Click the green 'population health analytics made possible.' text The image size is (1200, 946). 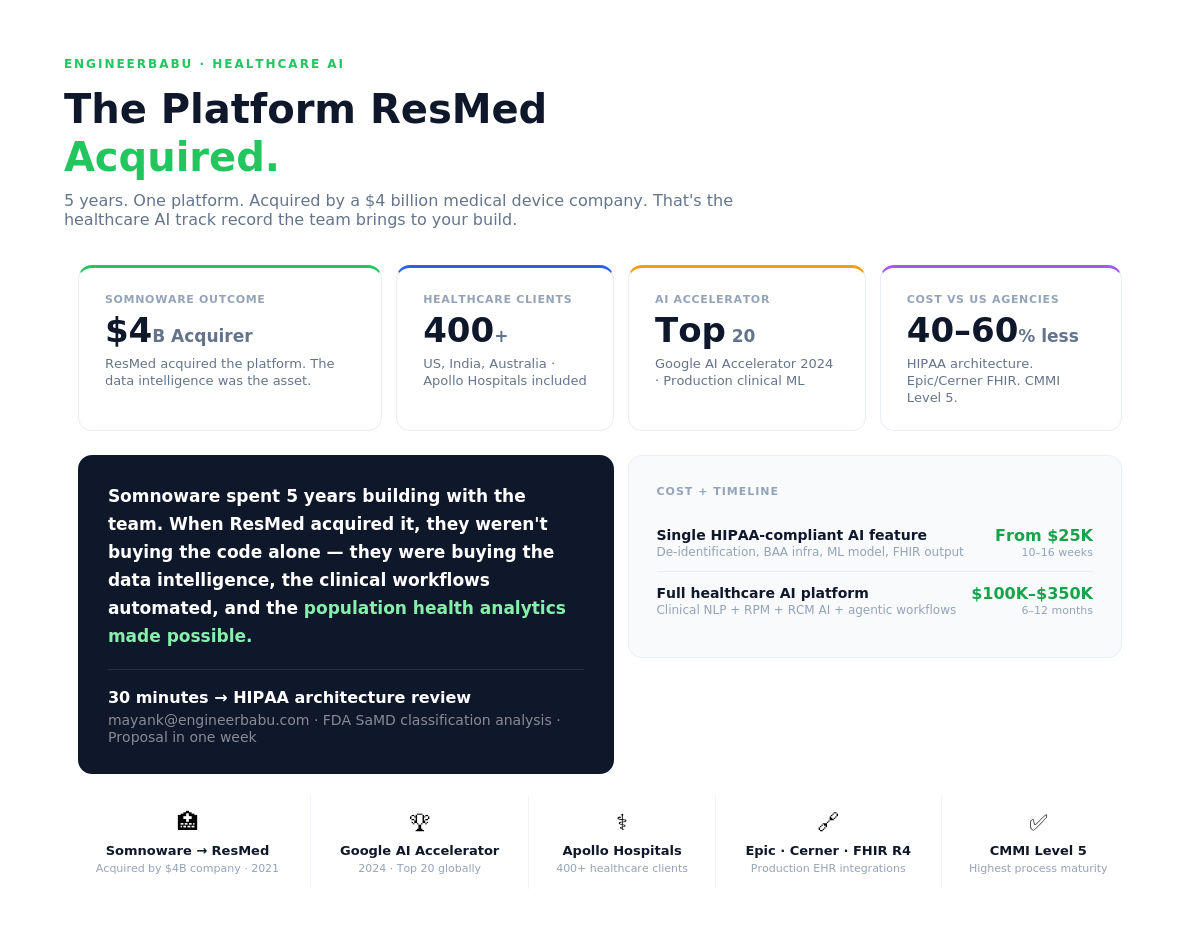(337, 622)
